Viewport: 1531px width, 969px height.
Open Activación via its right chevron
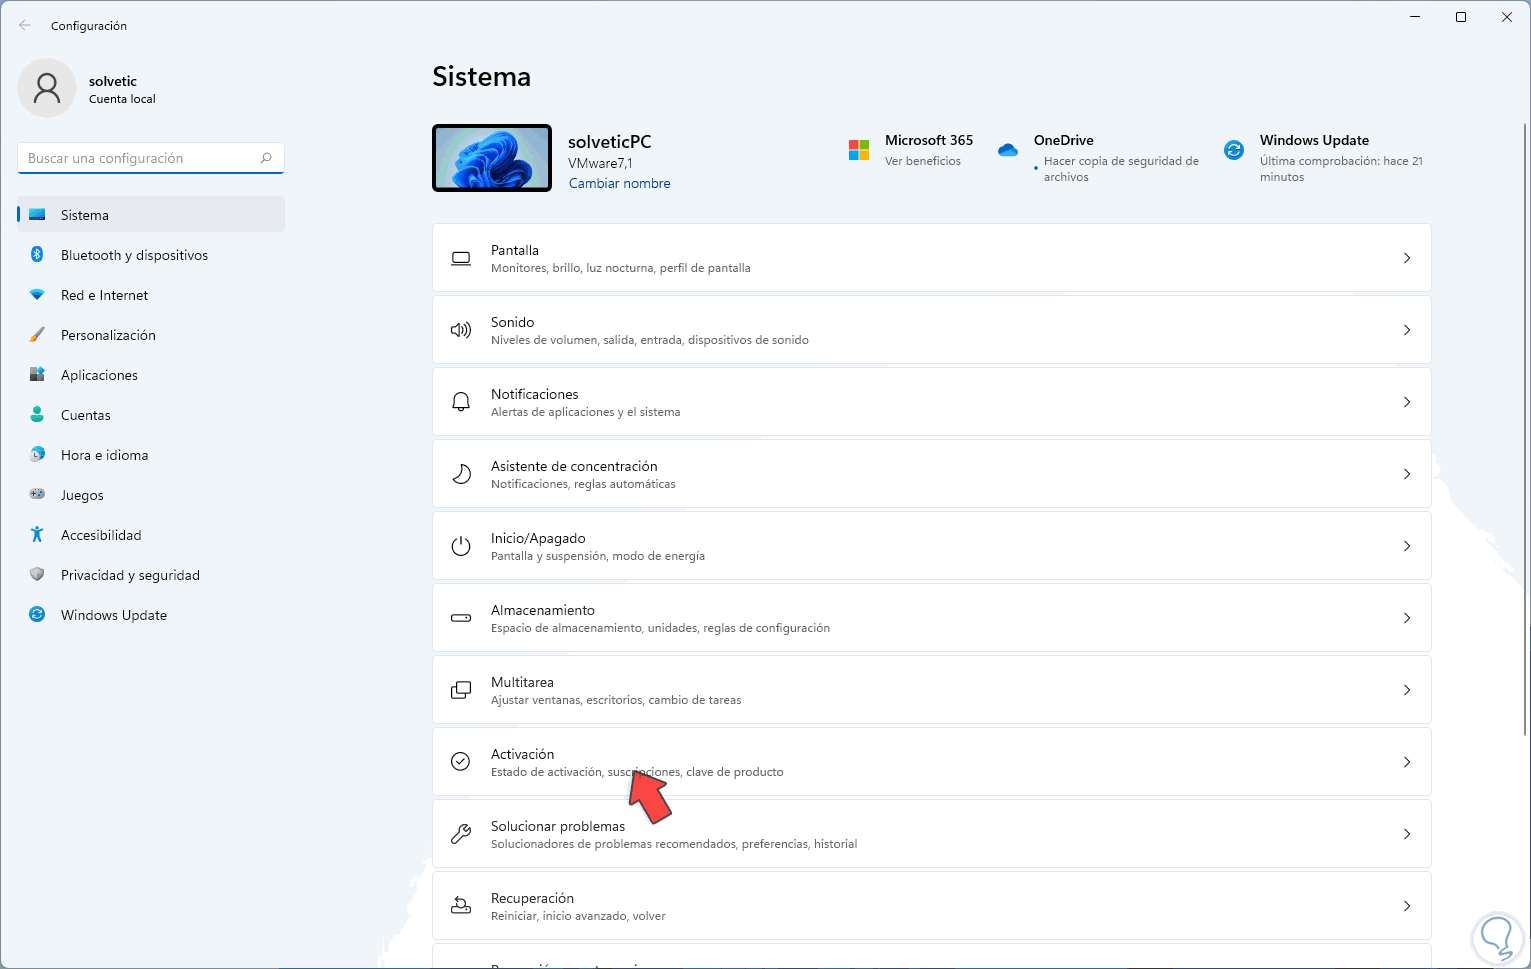1407,762
